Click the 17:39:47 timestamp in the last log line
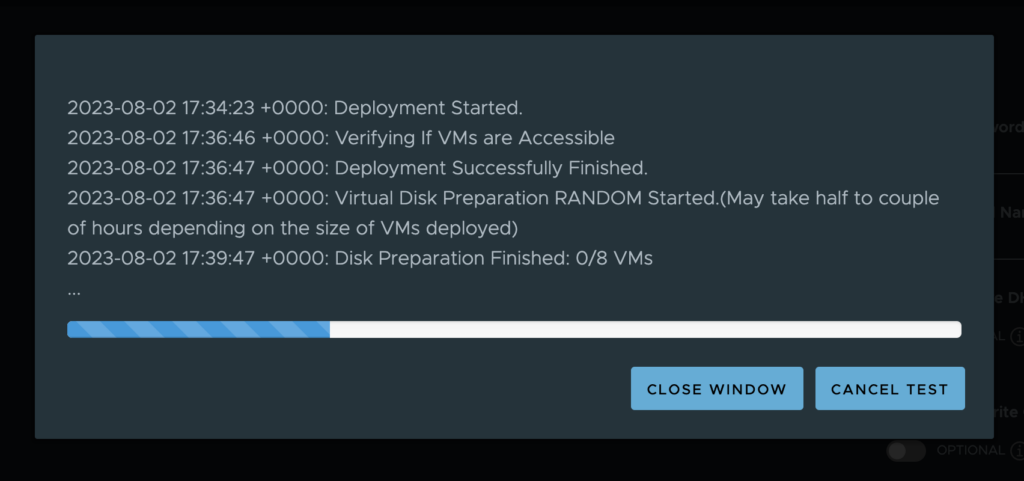 (x=218, y=258)
